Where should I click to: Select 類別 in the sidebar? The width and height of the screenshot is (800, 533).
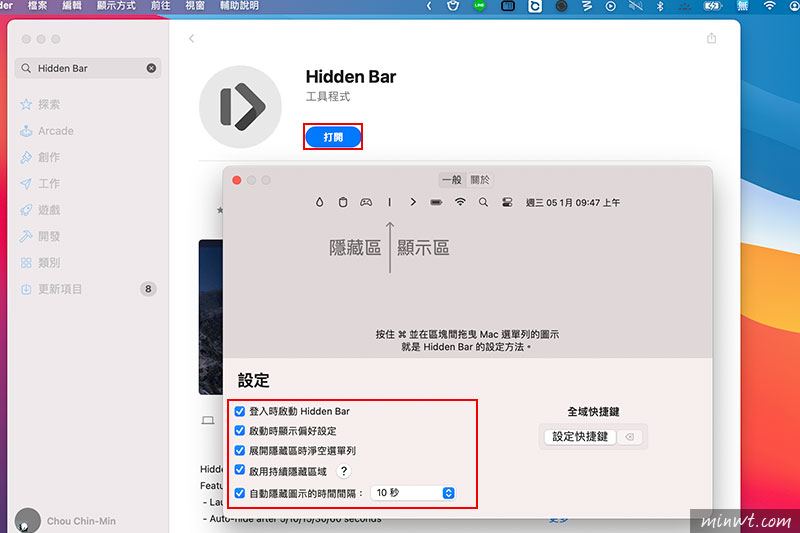[x=40, y=263]
